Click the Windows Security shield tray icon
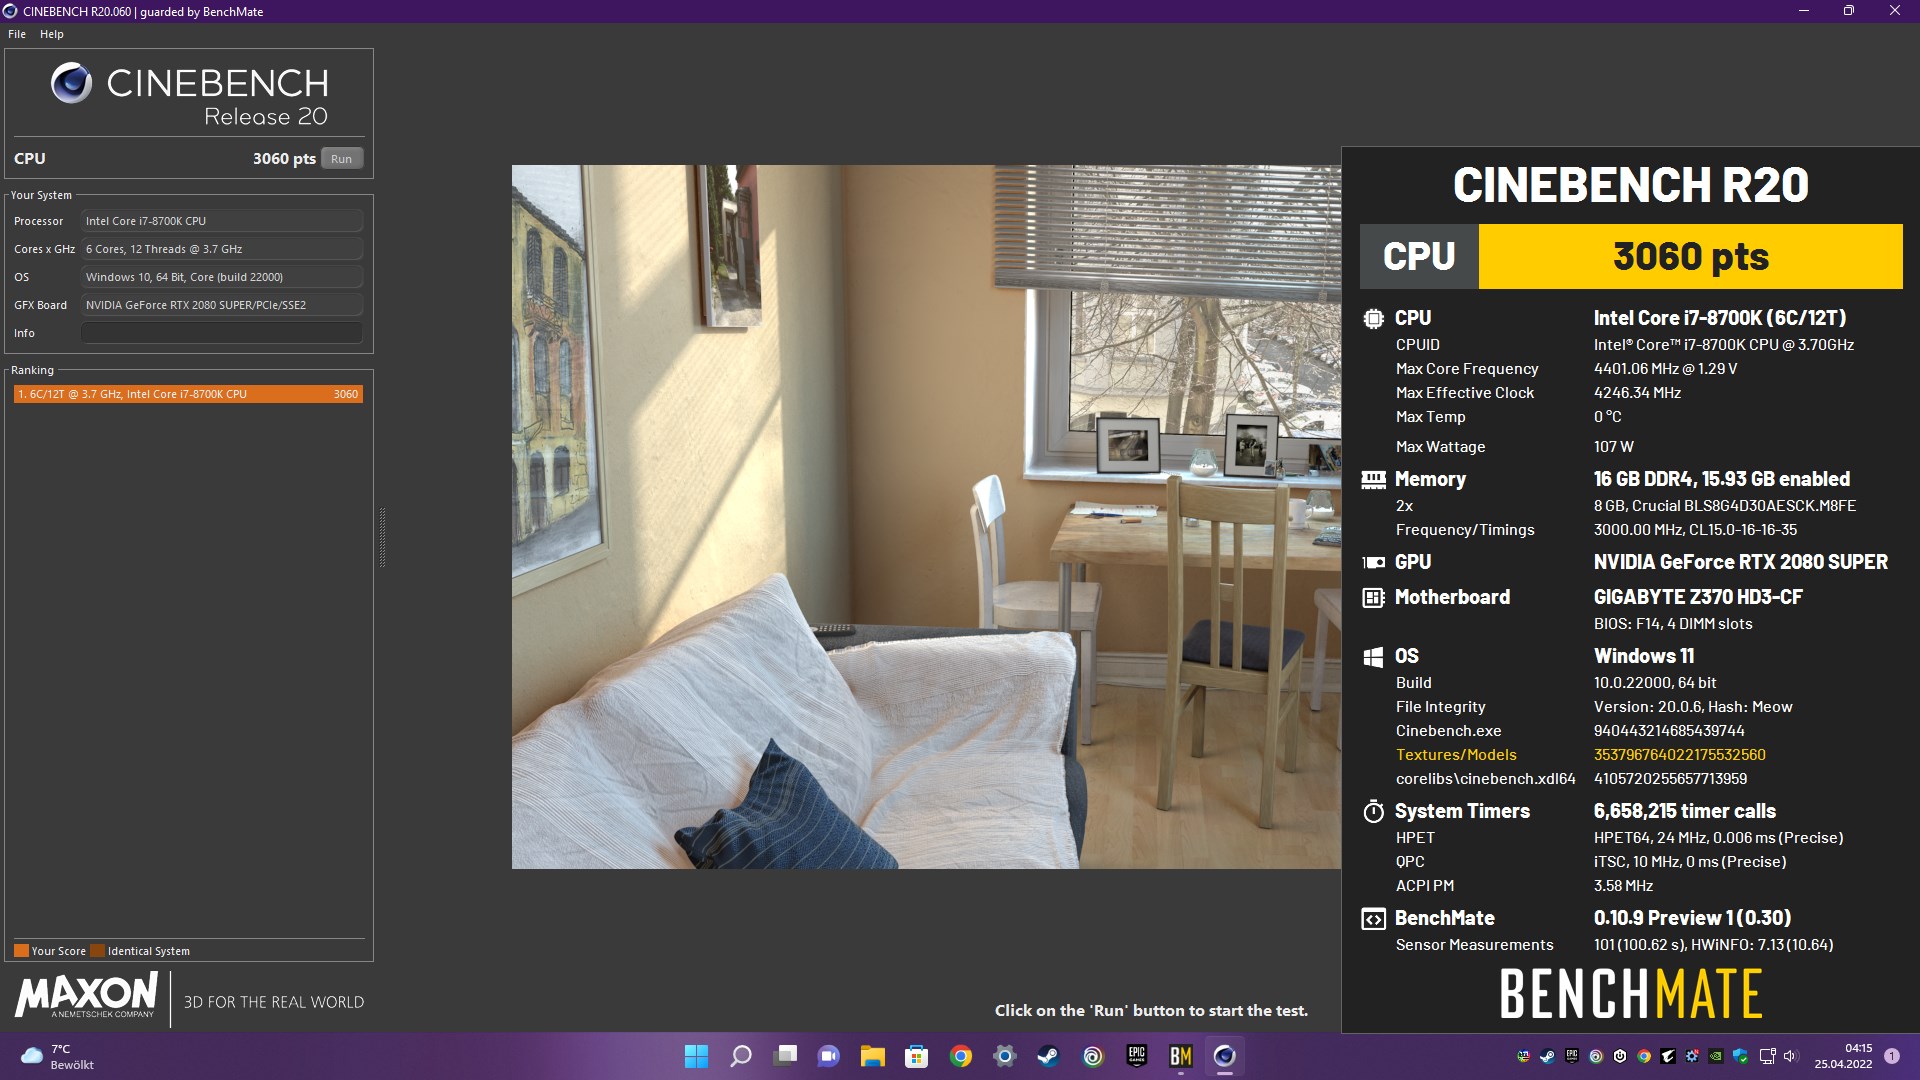Viewport: 1920px width, 1080px height. pos(1741,1056)
